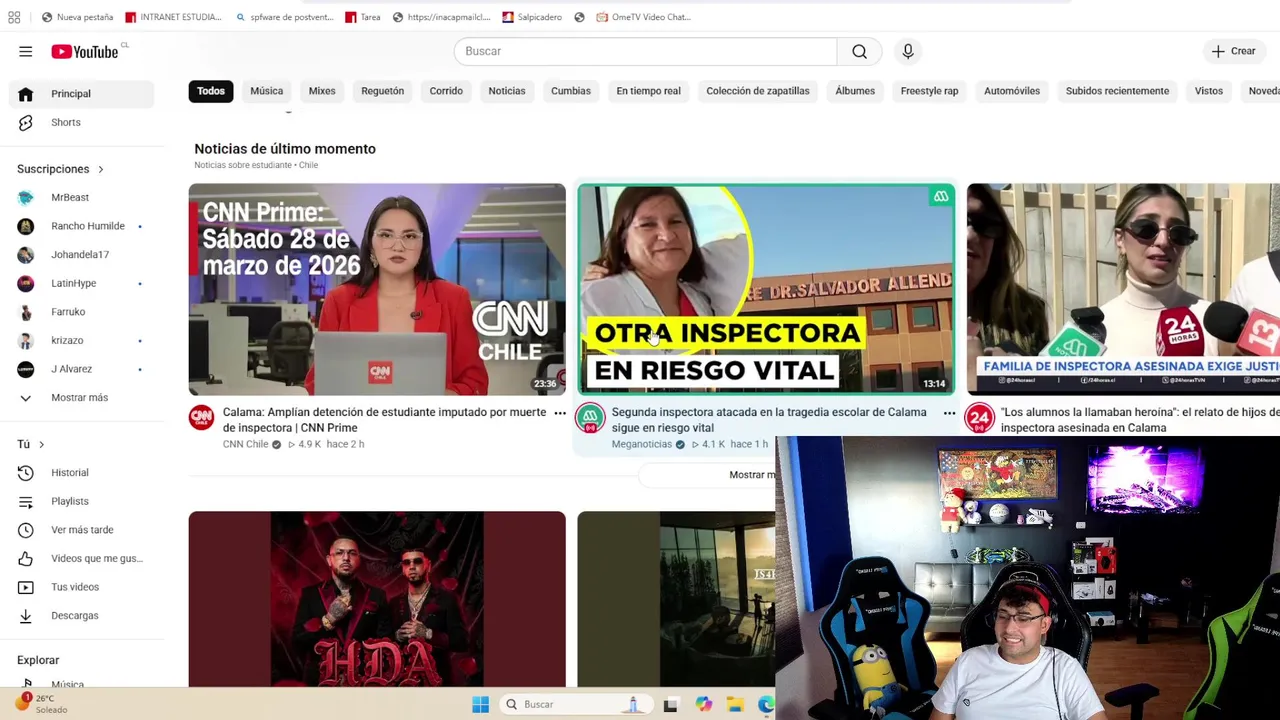Focus the YouTube Buscar search field

pos(645,51)
